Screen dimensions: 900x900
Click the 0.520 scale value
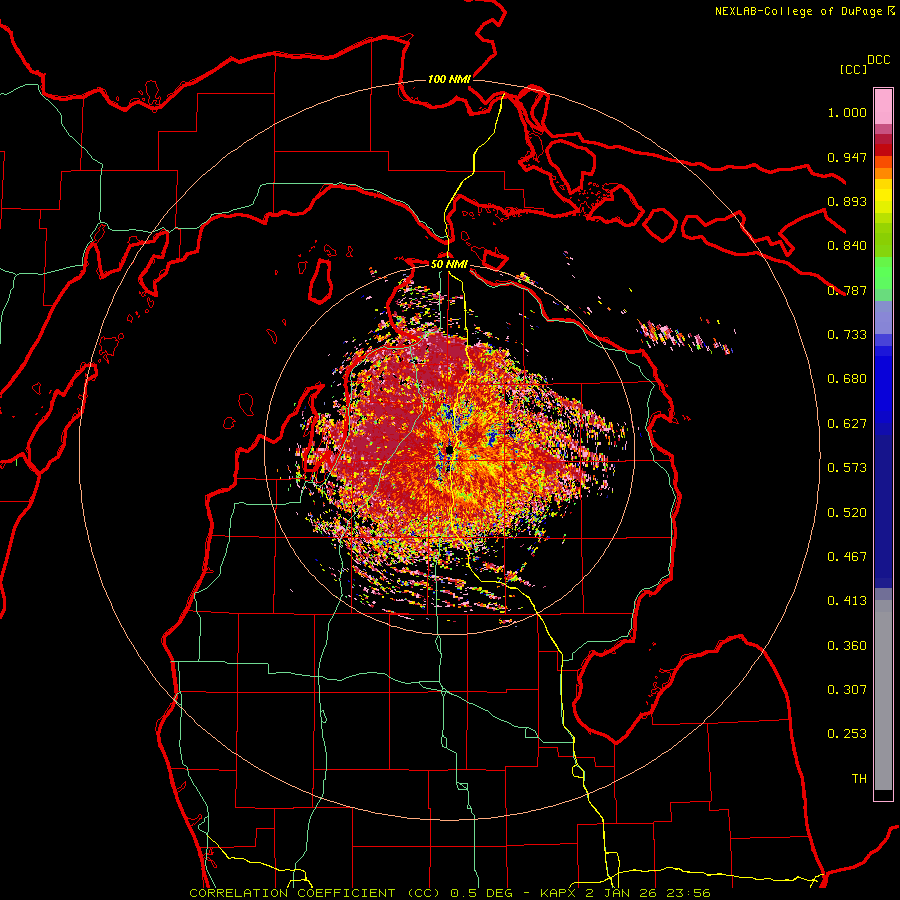click(x=847, y=513)
